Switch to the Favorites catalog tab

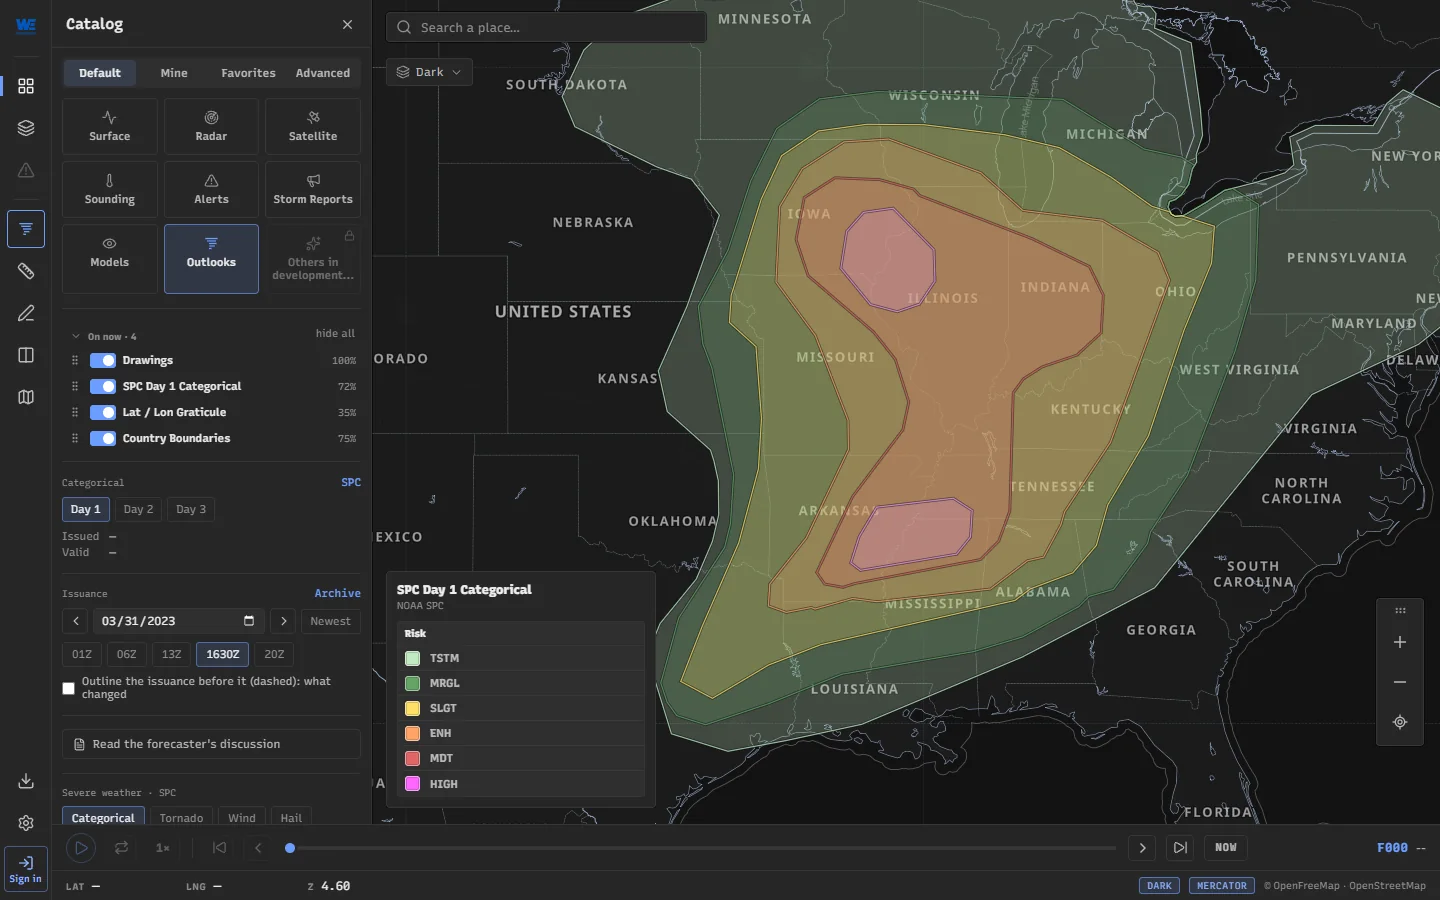248,73
